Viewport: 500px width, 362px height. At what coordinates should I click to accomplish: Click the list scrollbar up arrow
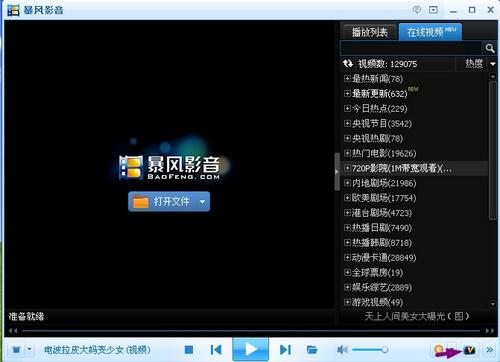pos(493,76)
